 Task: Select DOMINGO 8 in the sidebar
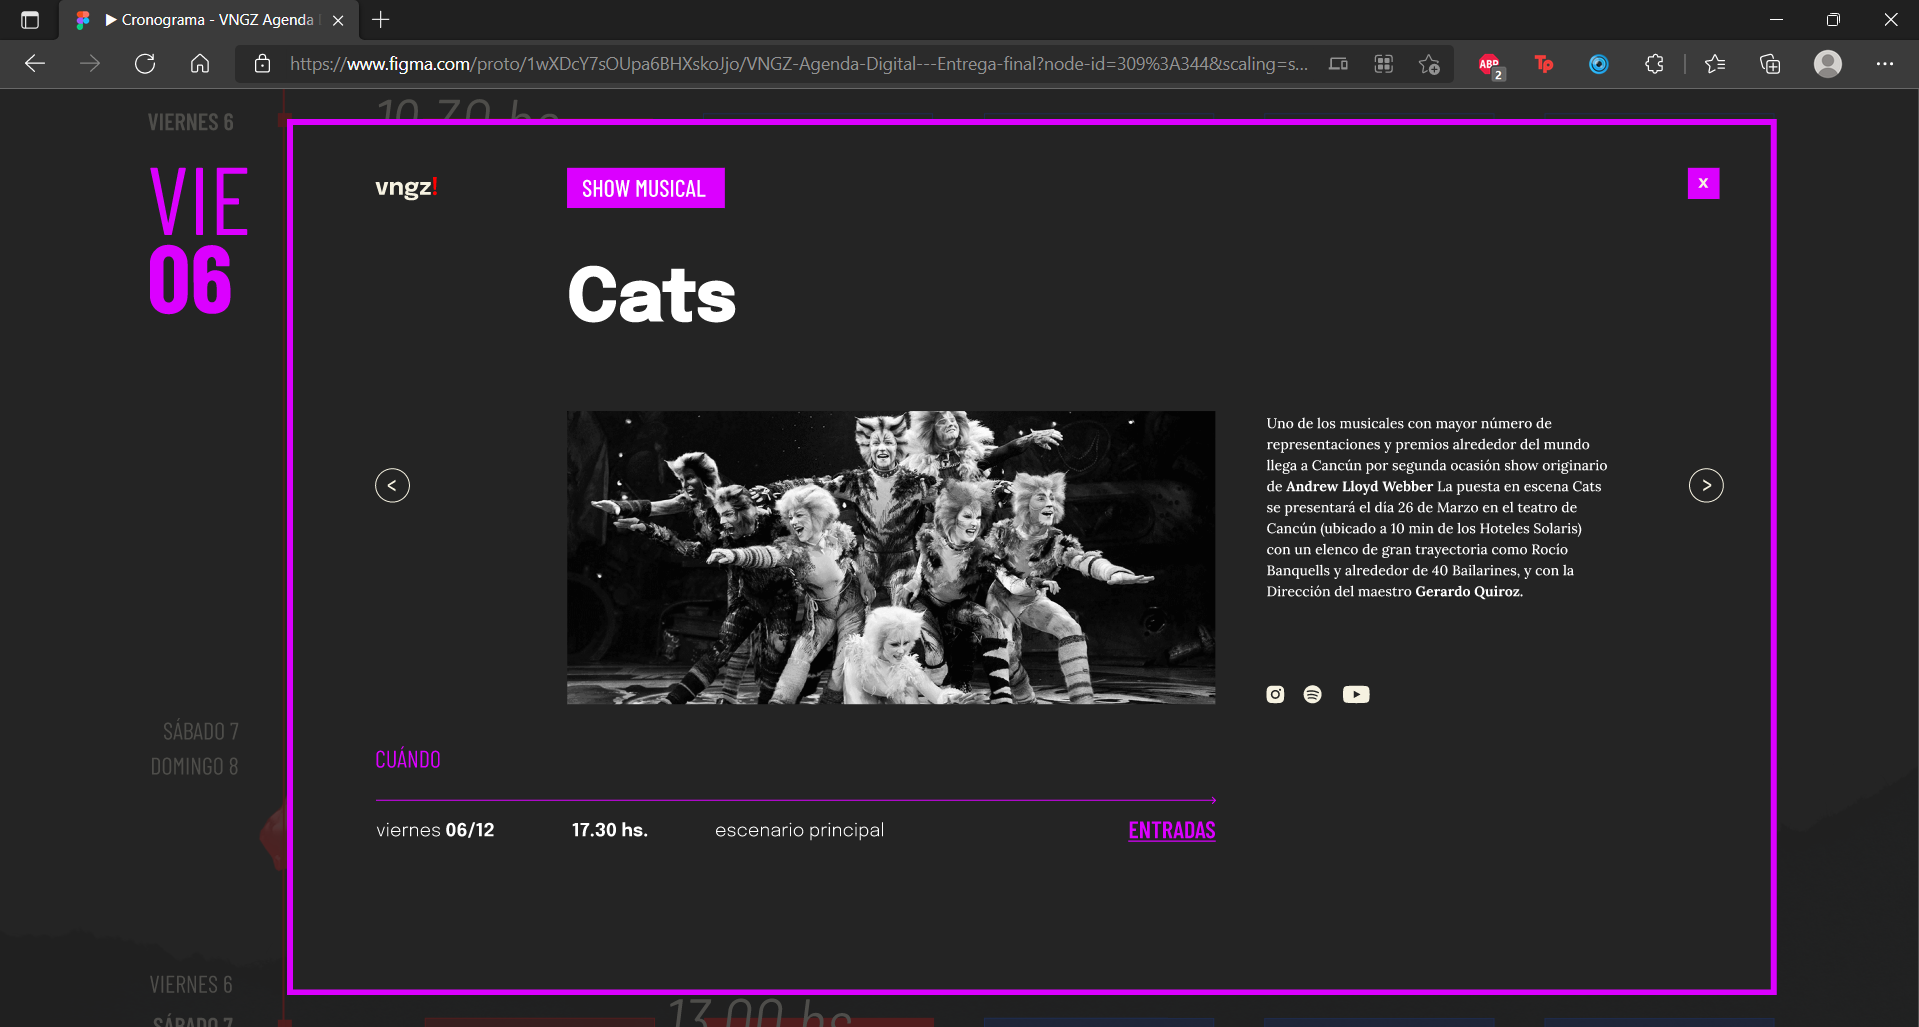[194, 767]
